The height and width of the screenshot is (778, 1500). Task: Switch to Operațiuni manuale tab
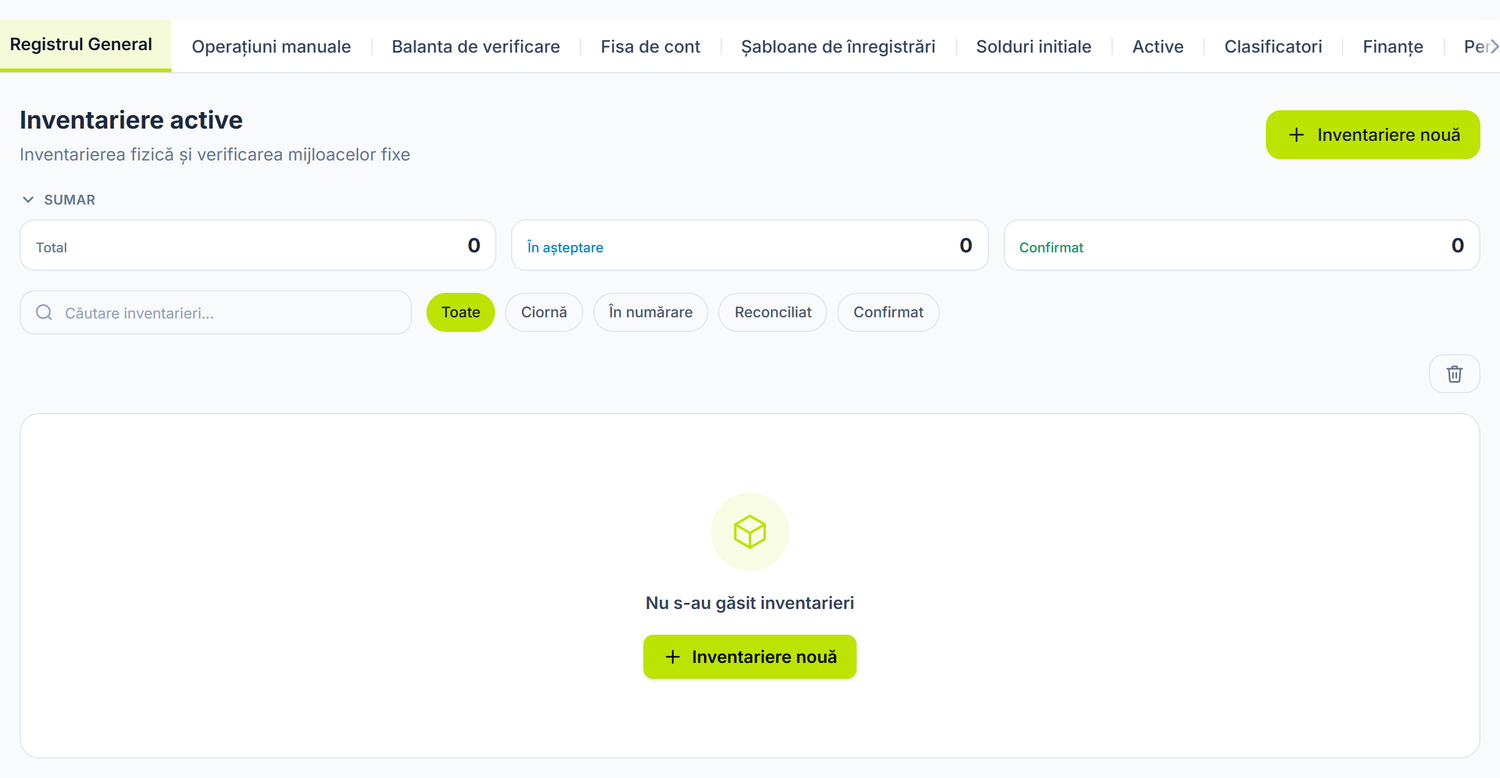(x=271, y=46)
